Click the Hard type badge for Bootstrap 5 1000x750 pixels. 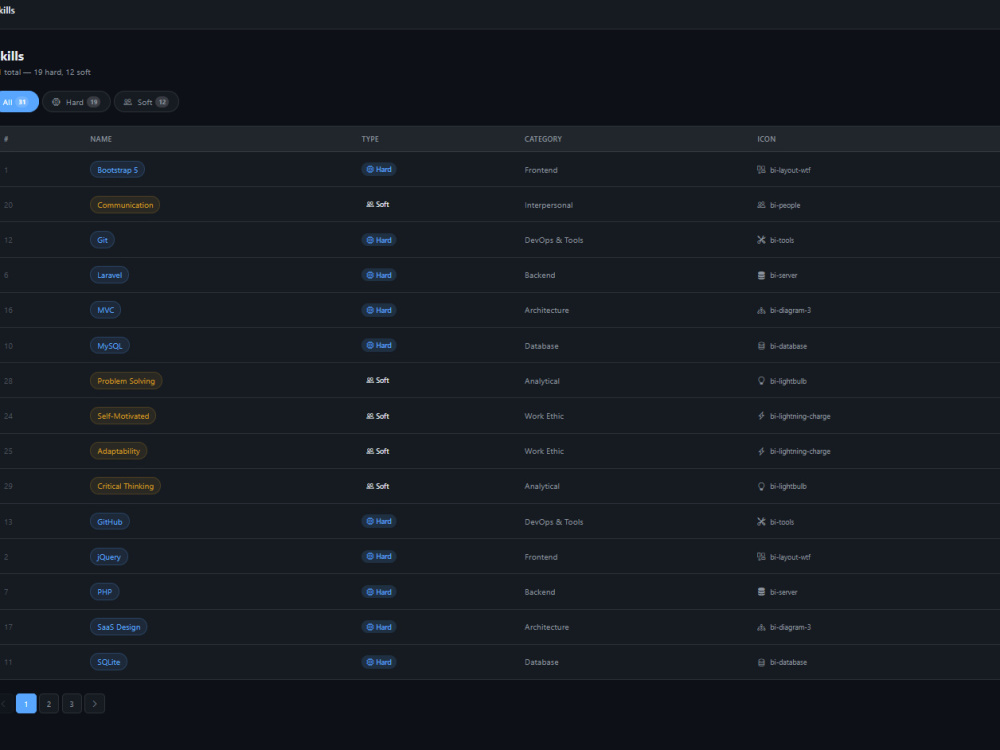(x=379, y=169)
